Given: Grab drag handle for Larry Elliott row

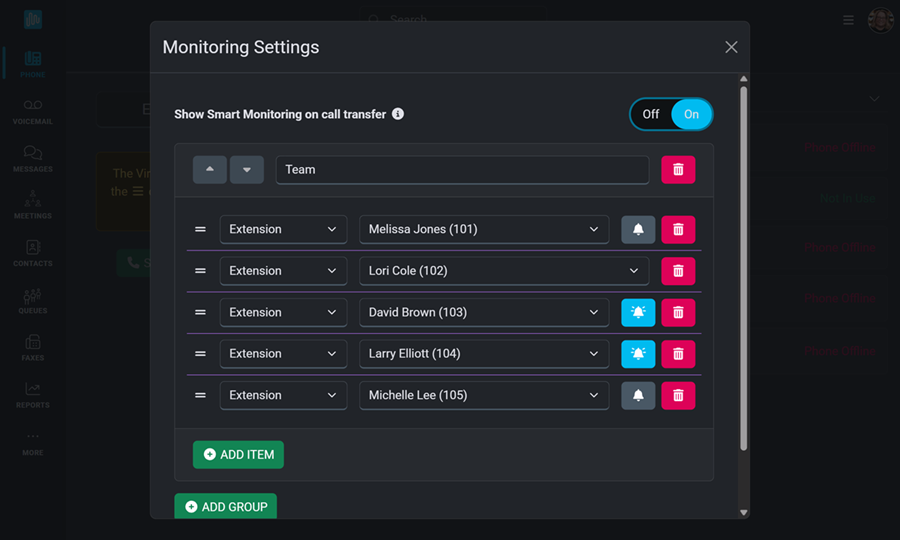Looking at the screenshot, I should click(x=200, y=353).
